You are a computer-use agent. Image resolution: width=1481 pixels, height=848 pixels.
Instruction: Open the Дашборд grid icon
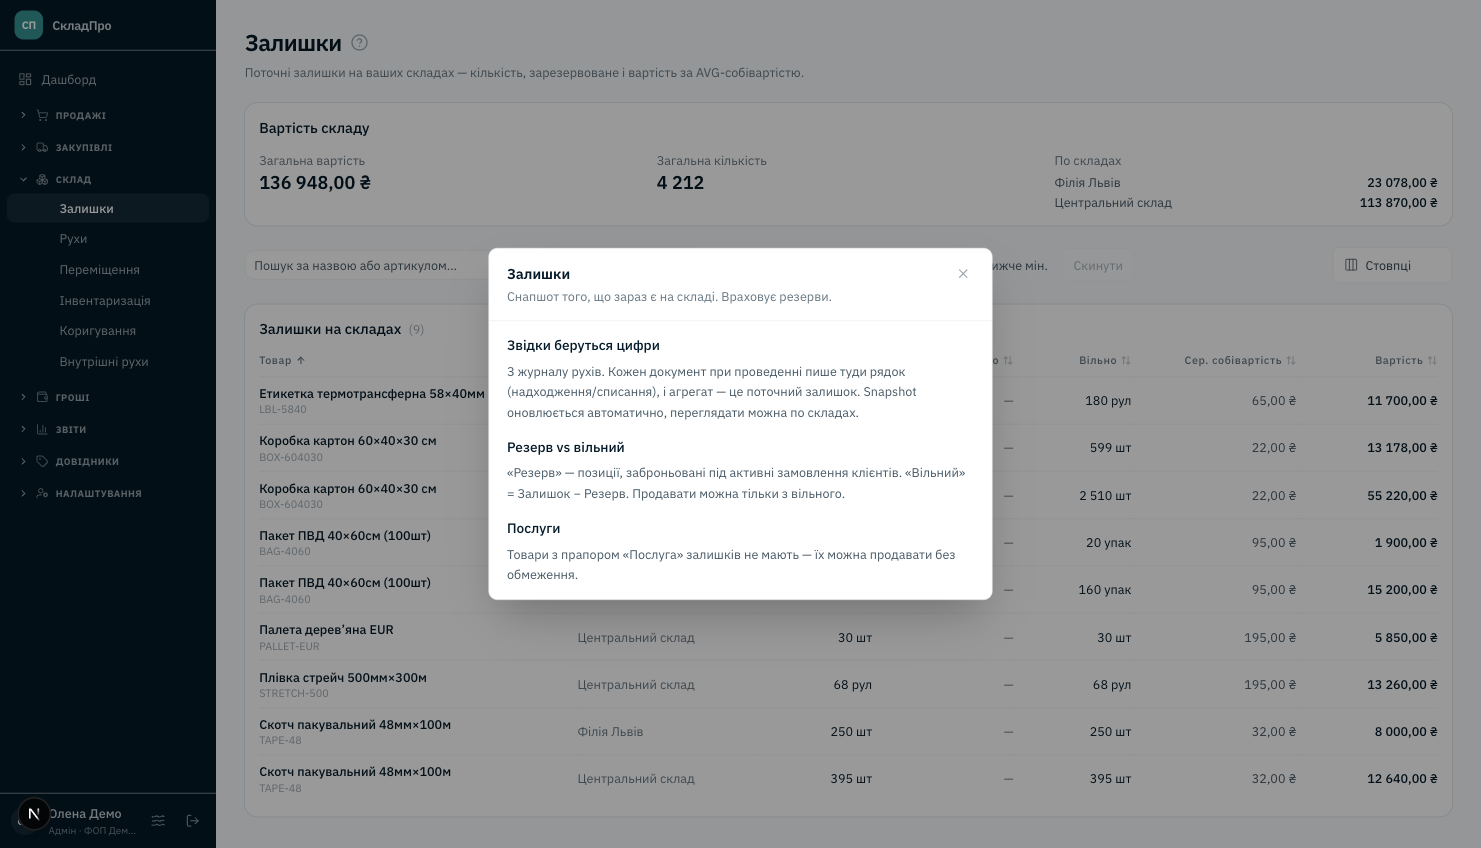pyautogui.click(x=25, y=79)
